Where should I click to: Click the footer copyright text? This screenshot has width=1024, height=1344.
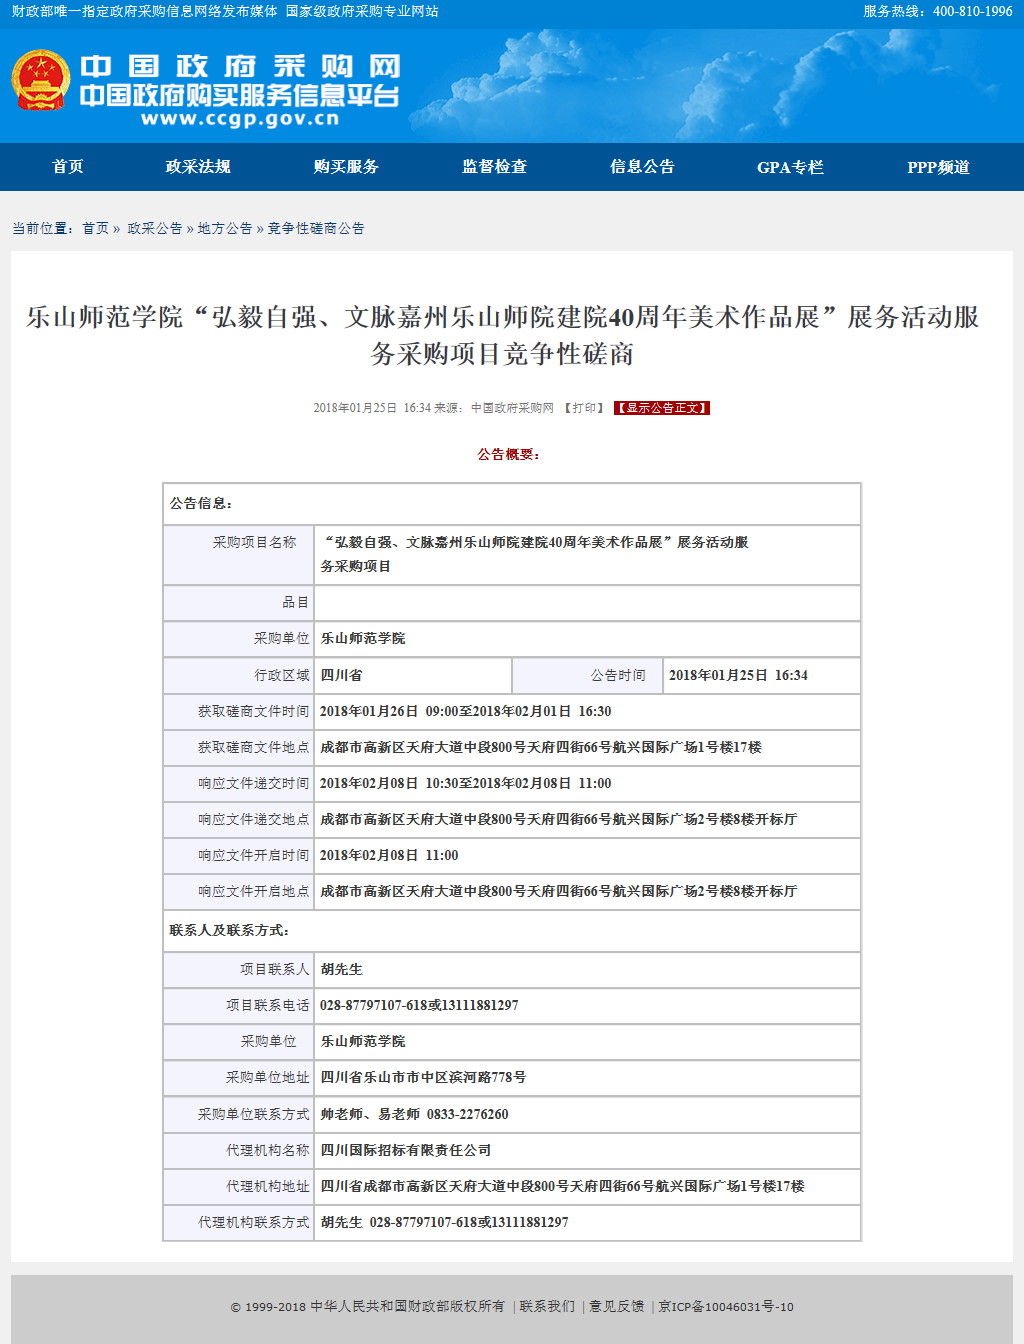[x=368, y=1306]
